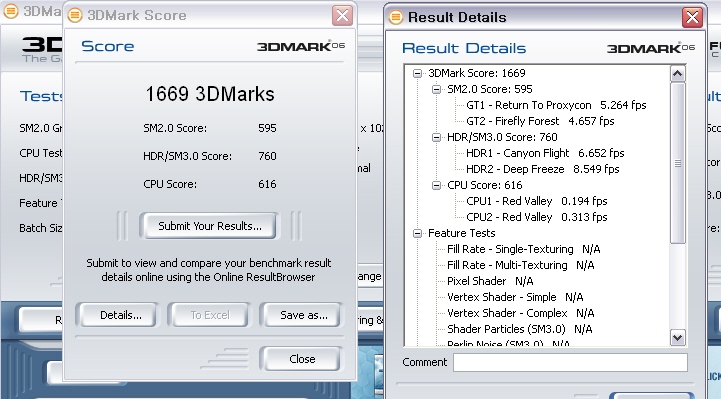Collapse the Feature Tests node
721x399 pixels.
point(418,234)
